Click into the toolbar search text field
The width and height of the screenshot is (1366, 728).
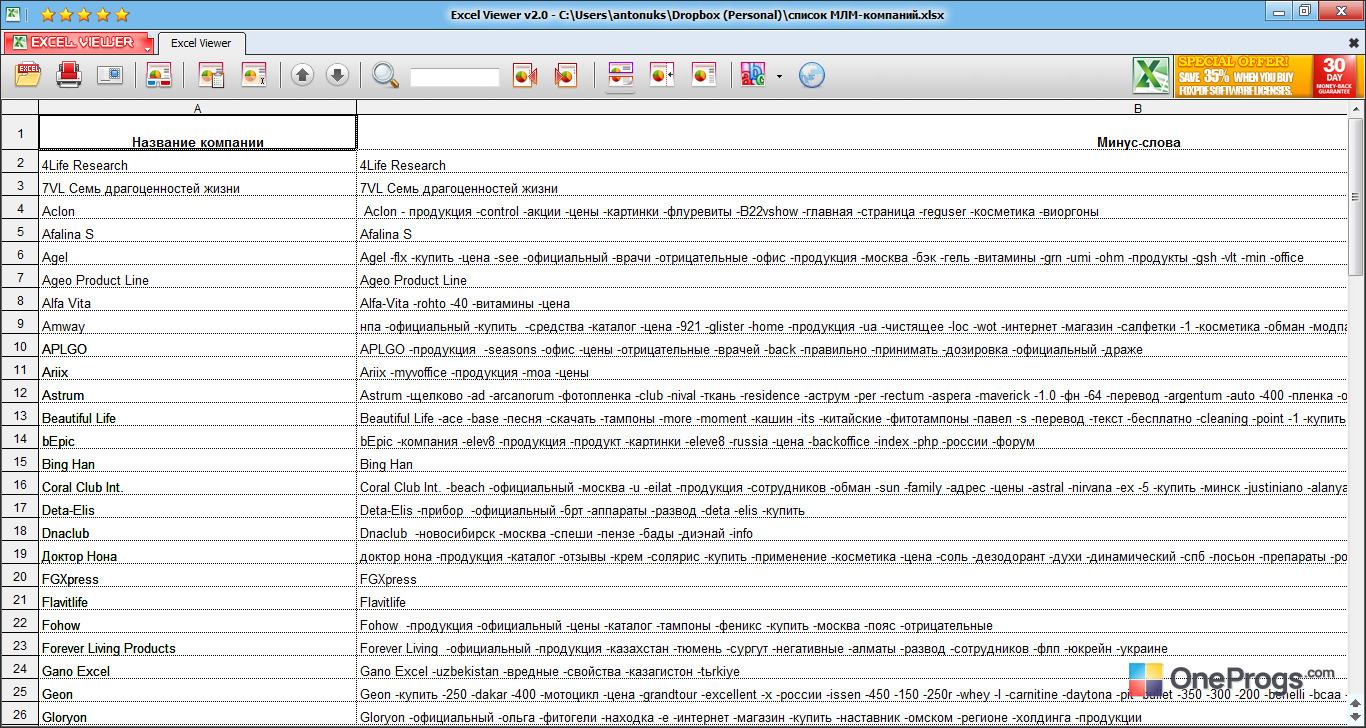[x=454, y=76]
